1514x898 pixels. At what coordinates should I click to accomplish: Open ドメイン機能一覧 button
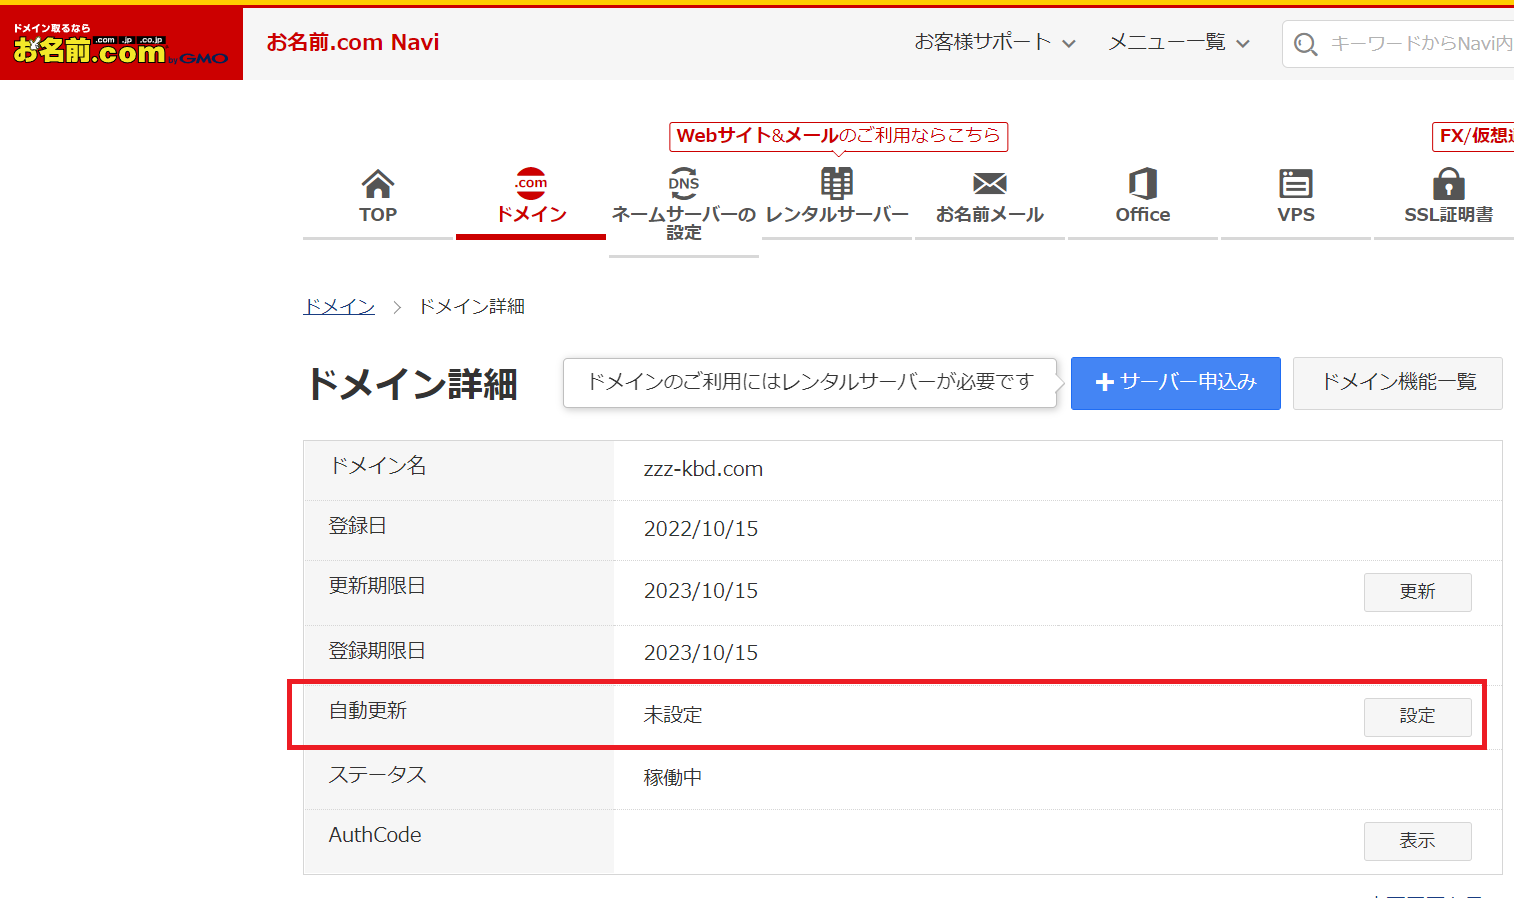(1398, 383)
